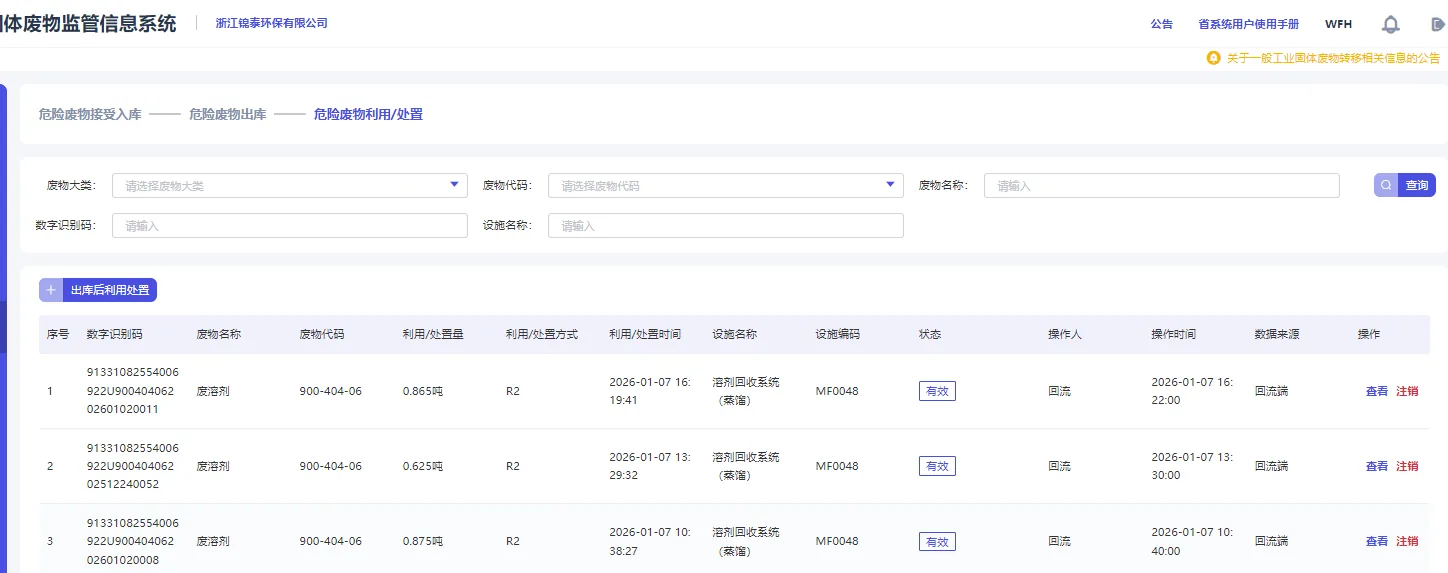Click identifier ending 02601020011
The image size is (1448, 573).
point(133,391)
